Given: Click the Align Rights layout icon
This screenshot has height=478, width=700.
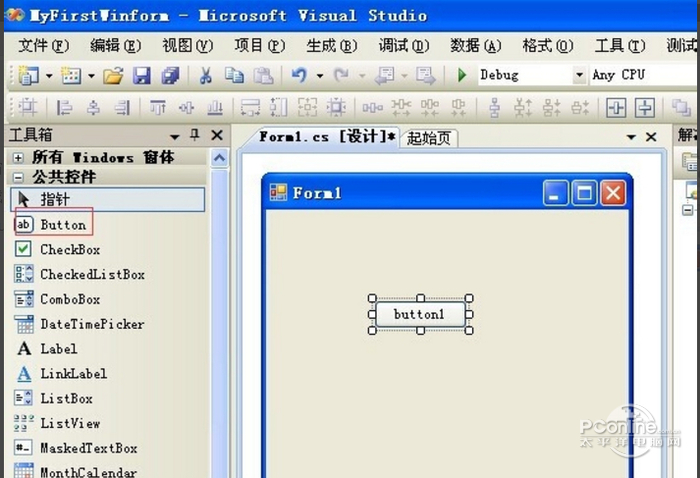Looking at the screenshot, I should (122, 108).
